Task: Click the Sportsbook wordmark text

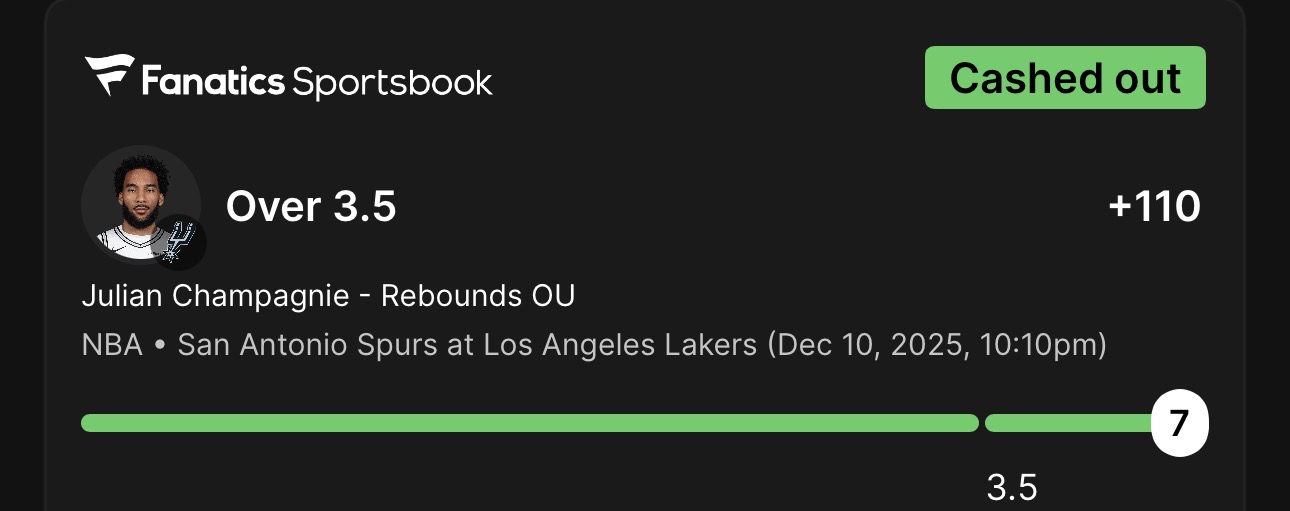Action: pyautogui.click(x=392, y=81)
